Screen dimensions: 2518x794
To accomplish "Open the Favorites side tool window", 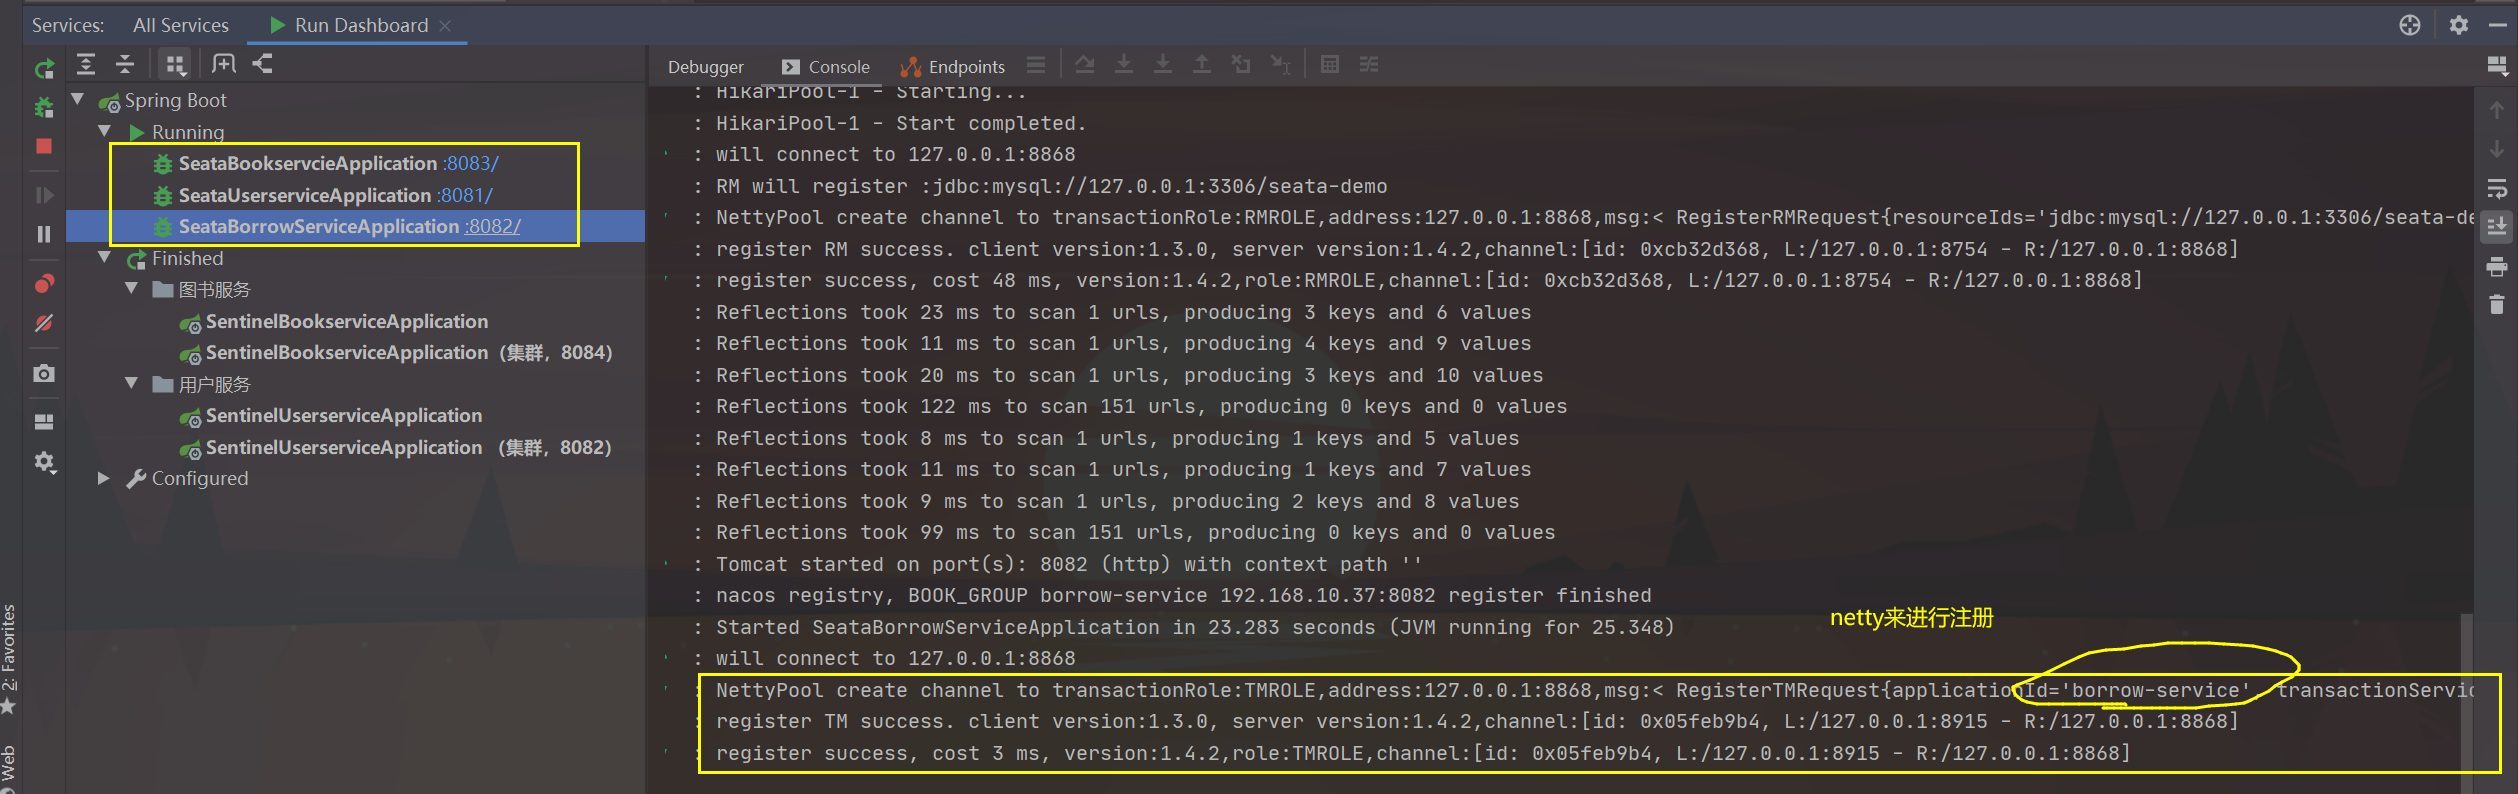I will click(9, 660).
